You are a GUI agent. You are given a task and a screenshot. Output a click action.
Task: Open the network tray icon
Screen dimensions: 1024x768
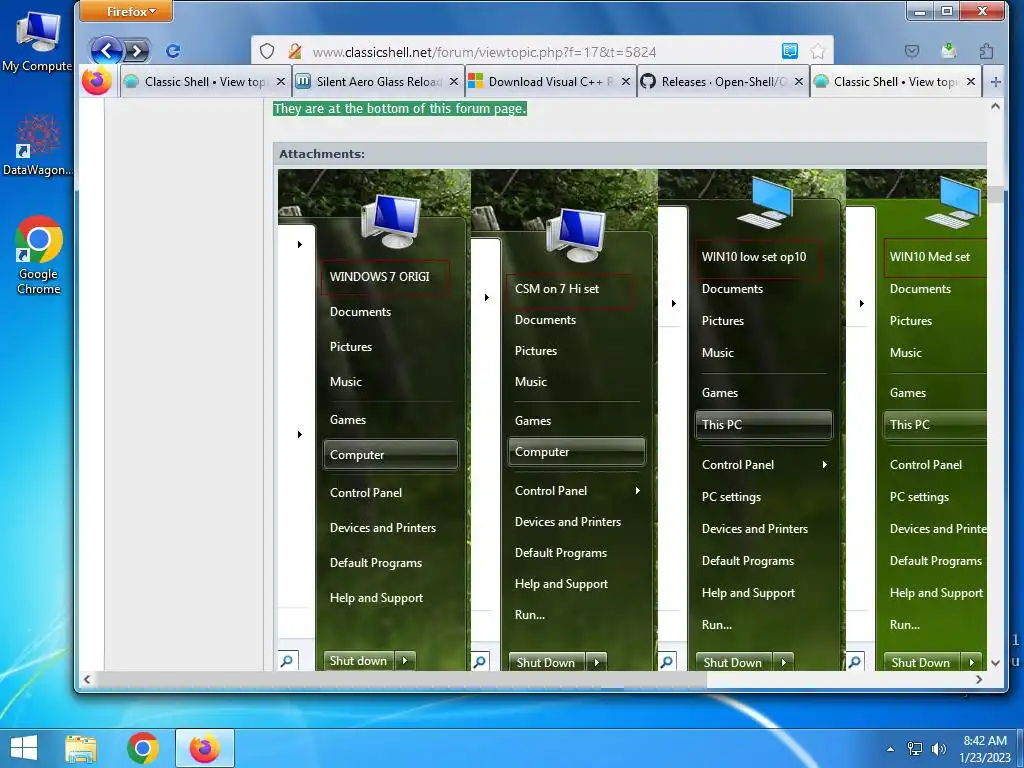tap(915, 749)
